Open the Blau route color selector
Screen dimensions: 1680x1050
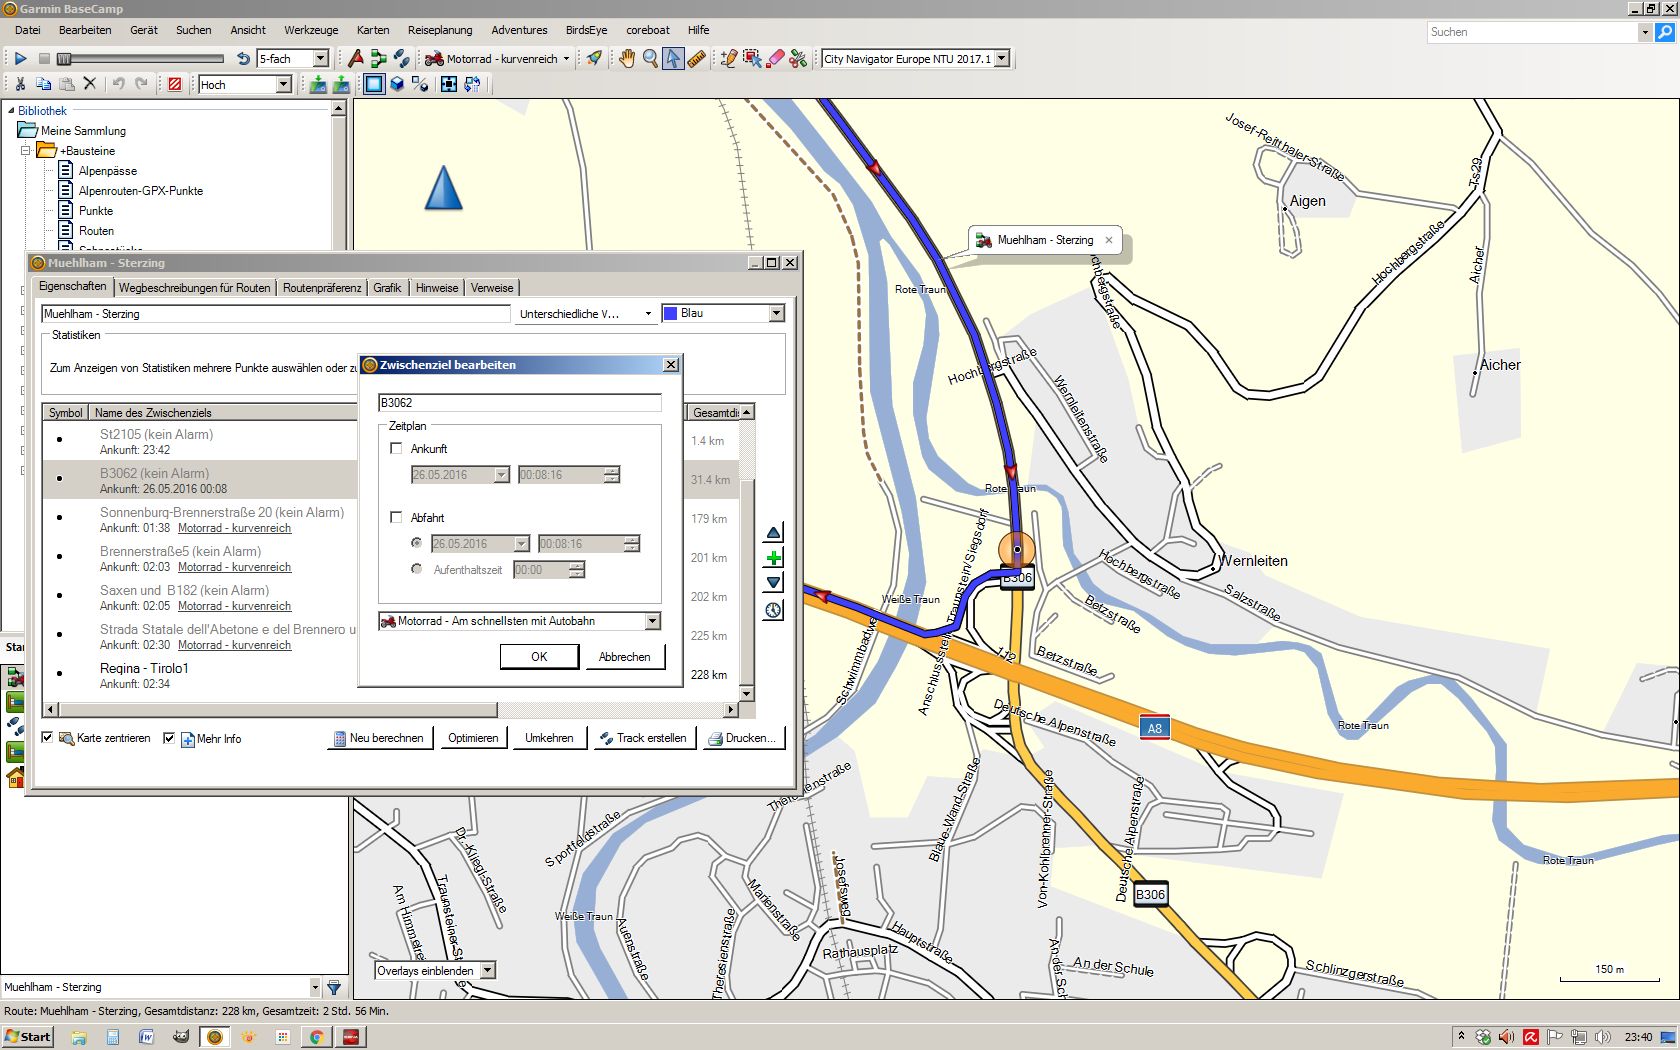[x=775, y=314]
